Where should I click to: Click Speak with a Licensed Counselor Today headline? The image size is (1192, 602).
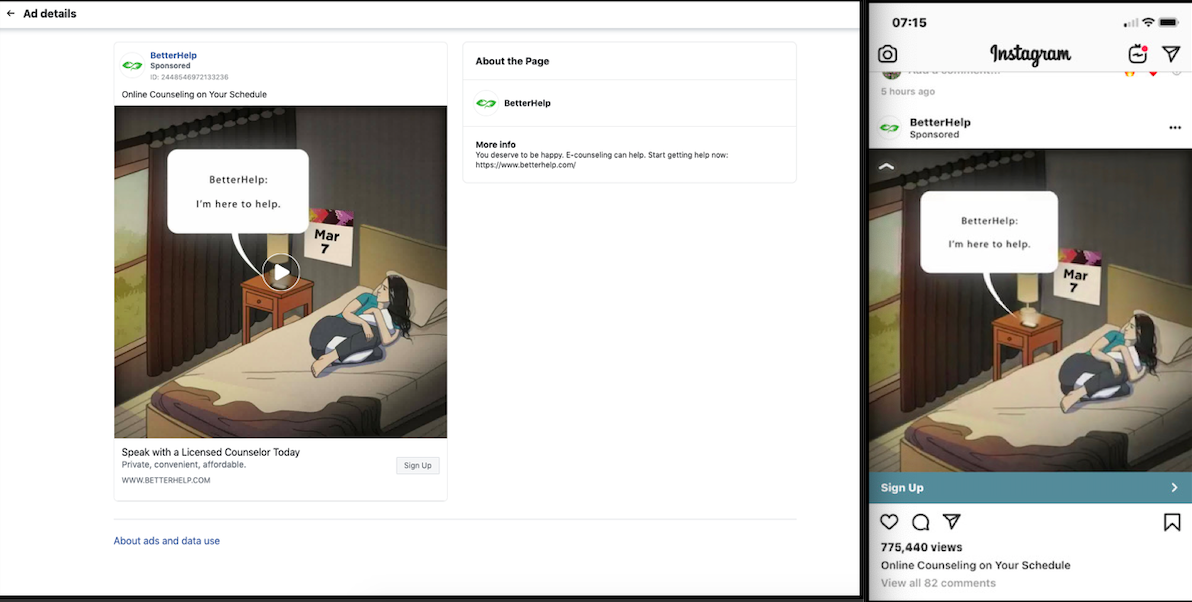pos(211,452)
